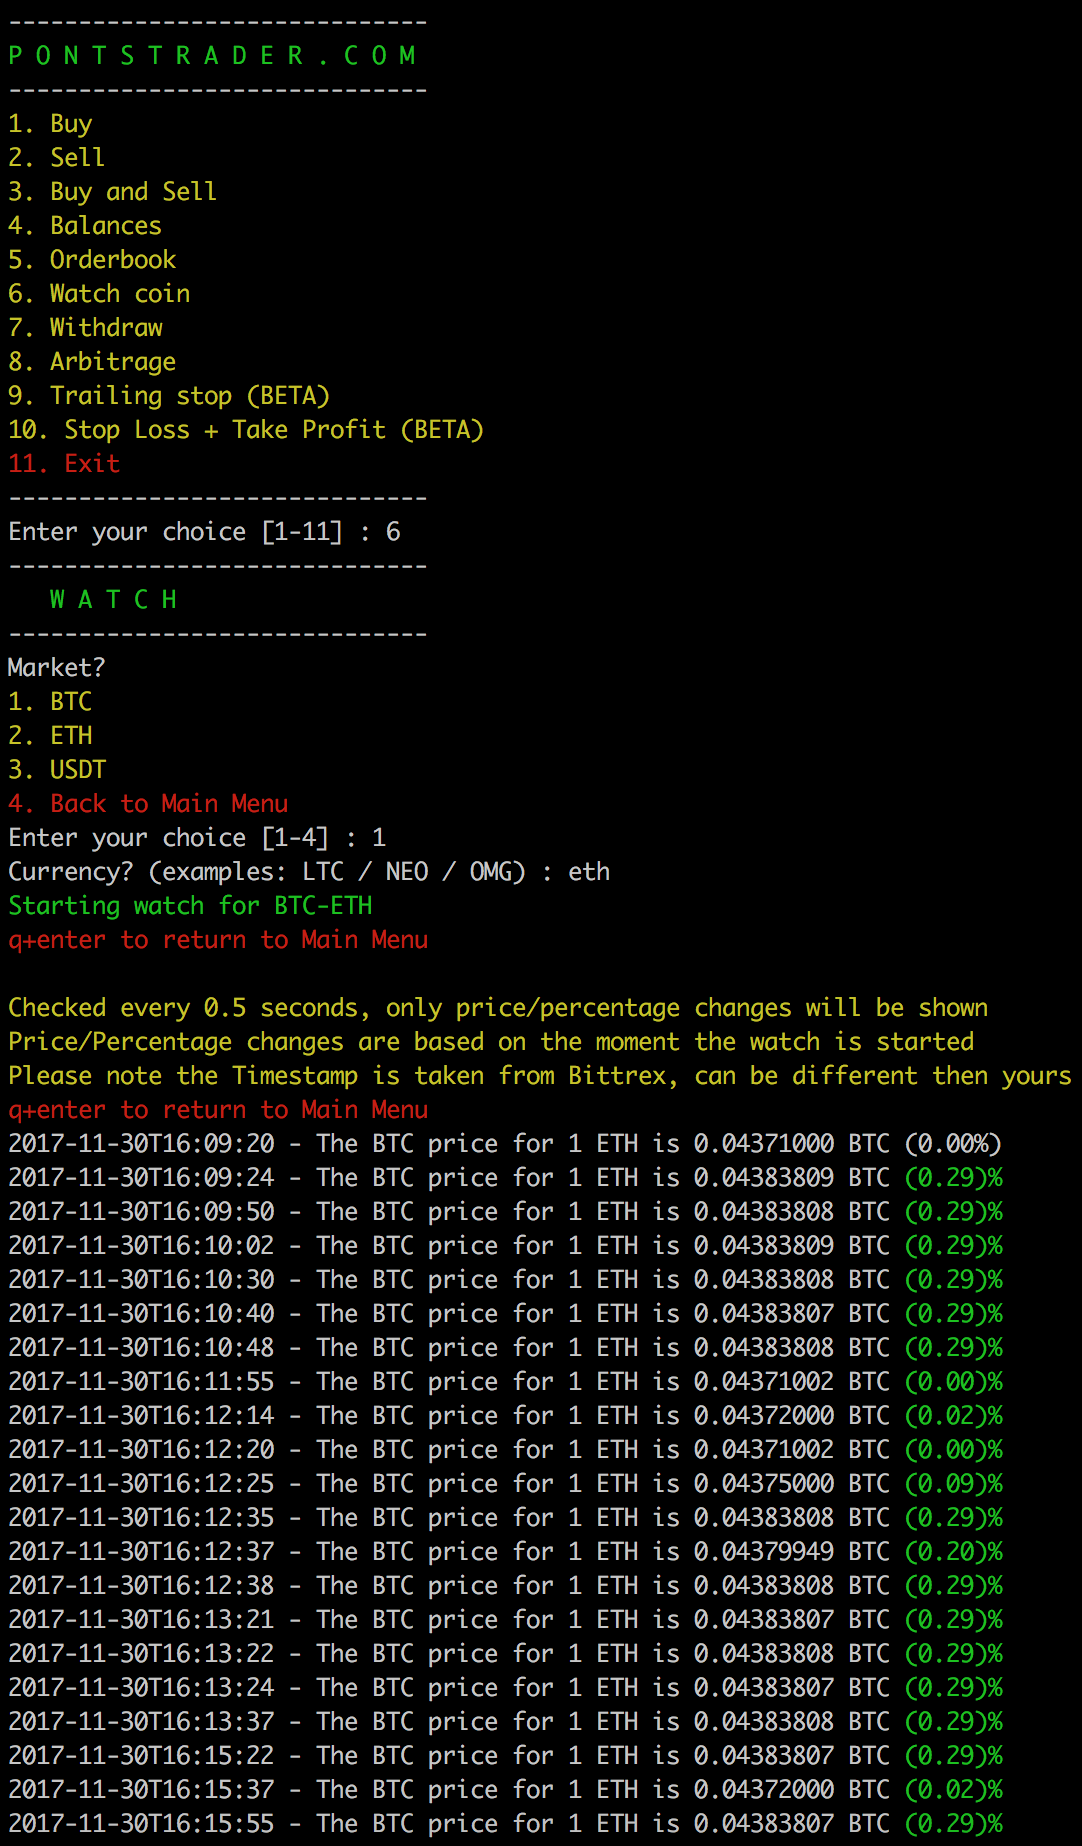Click the 16:13:24 price log row
This screenshot has height=1846, width=1082.
pos(505,1688)
